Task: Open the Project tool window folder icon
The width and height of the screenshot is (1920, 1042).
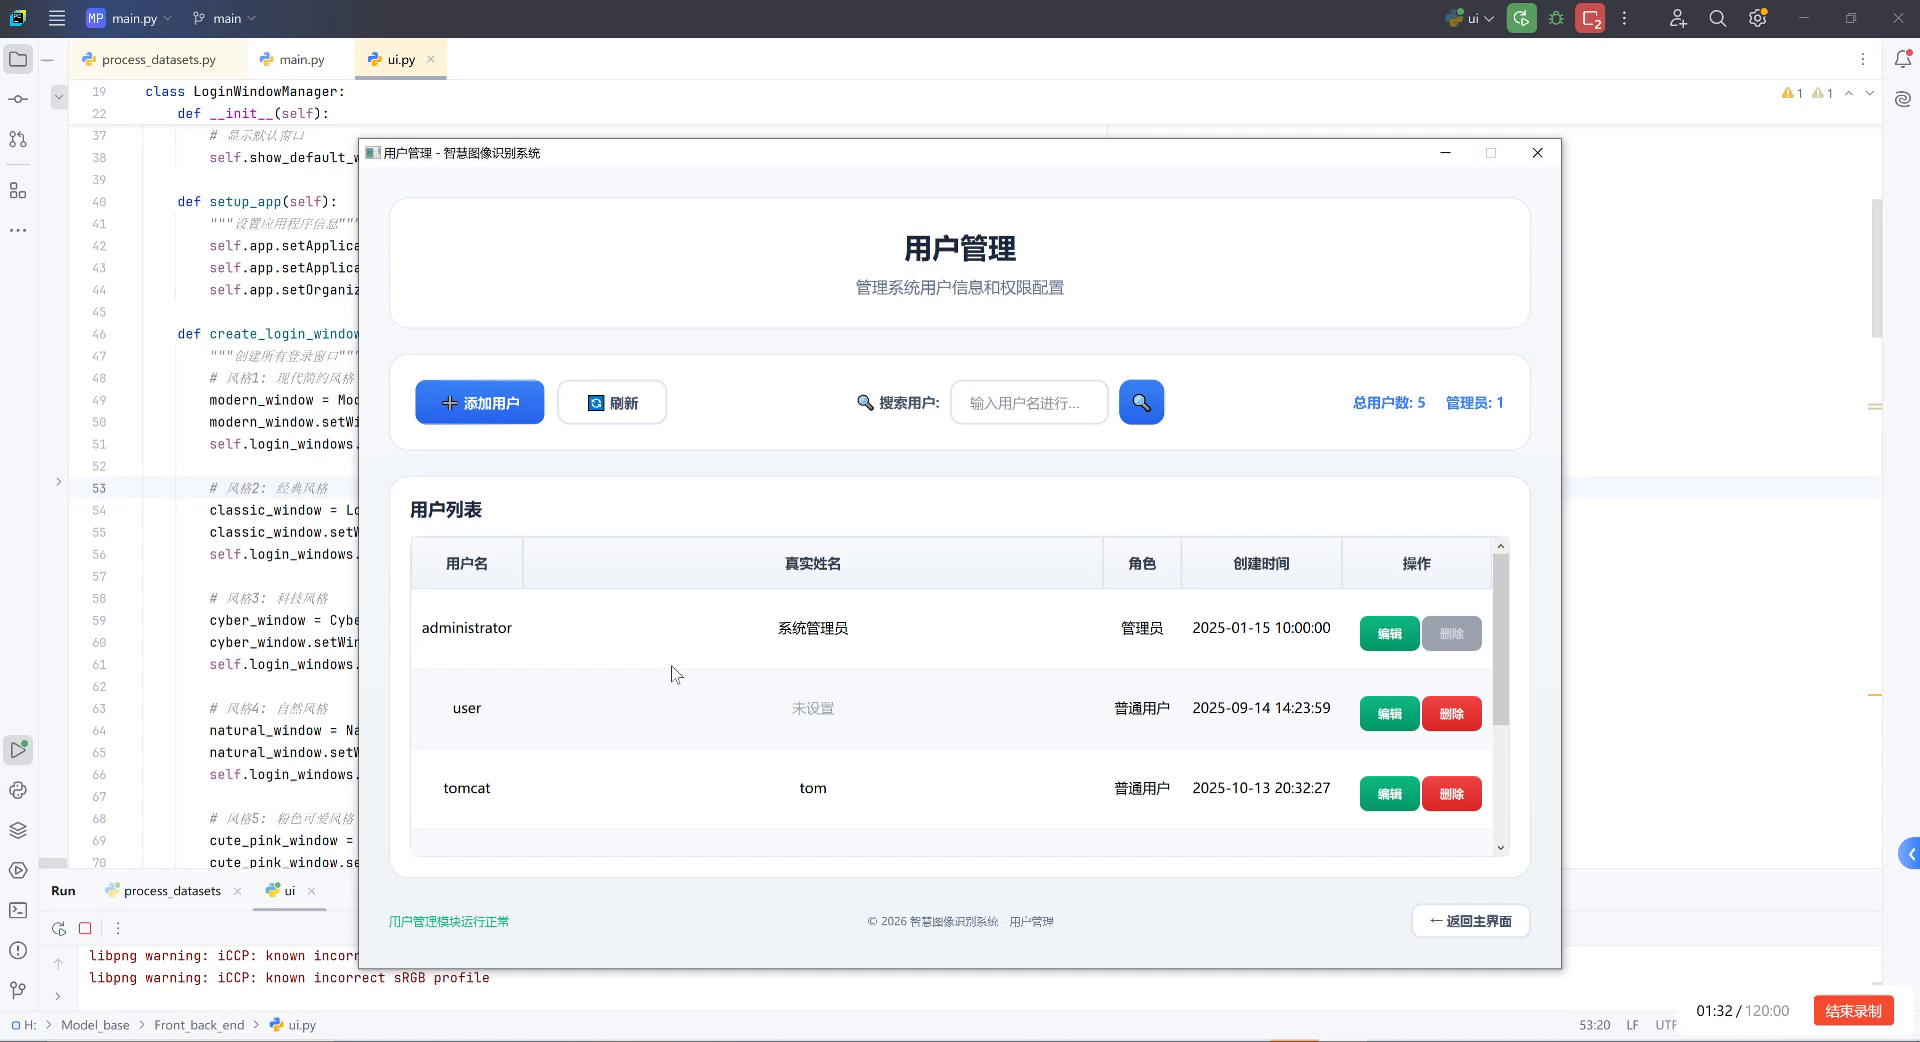Action: (18, 59)
